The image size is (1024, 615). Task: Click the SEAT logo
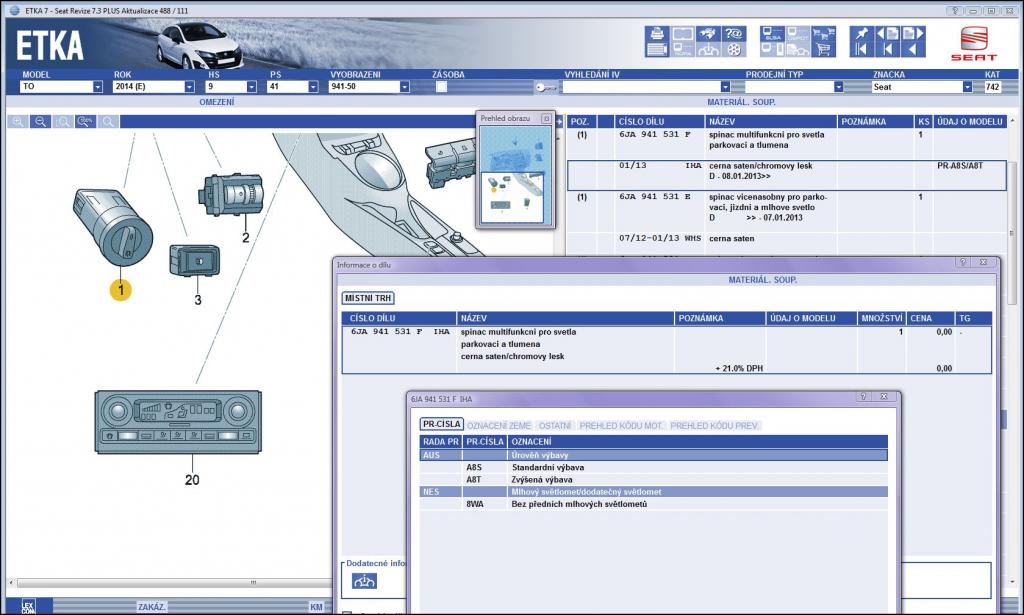coord(974,43)
